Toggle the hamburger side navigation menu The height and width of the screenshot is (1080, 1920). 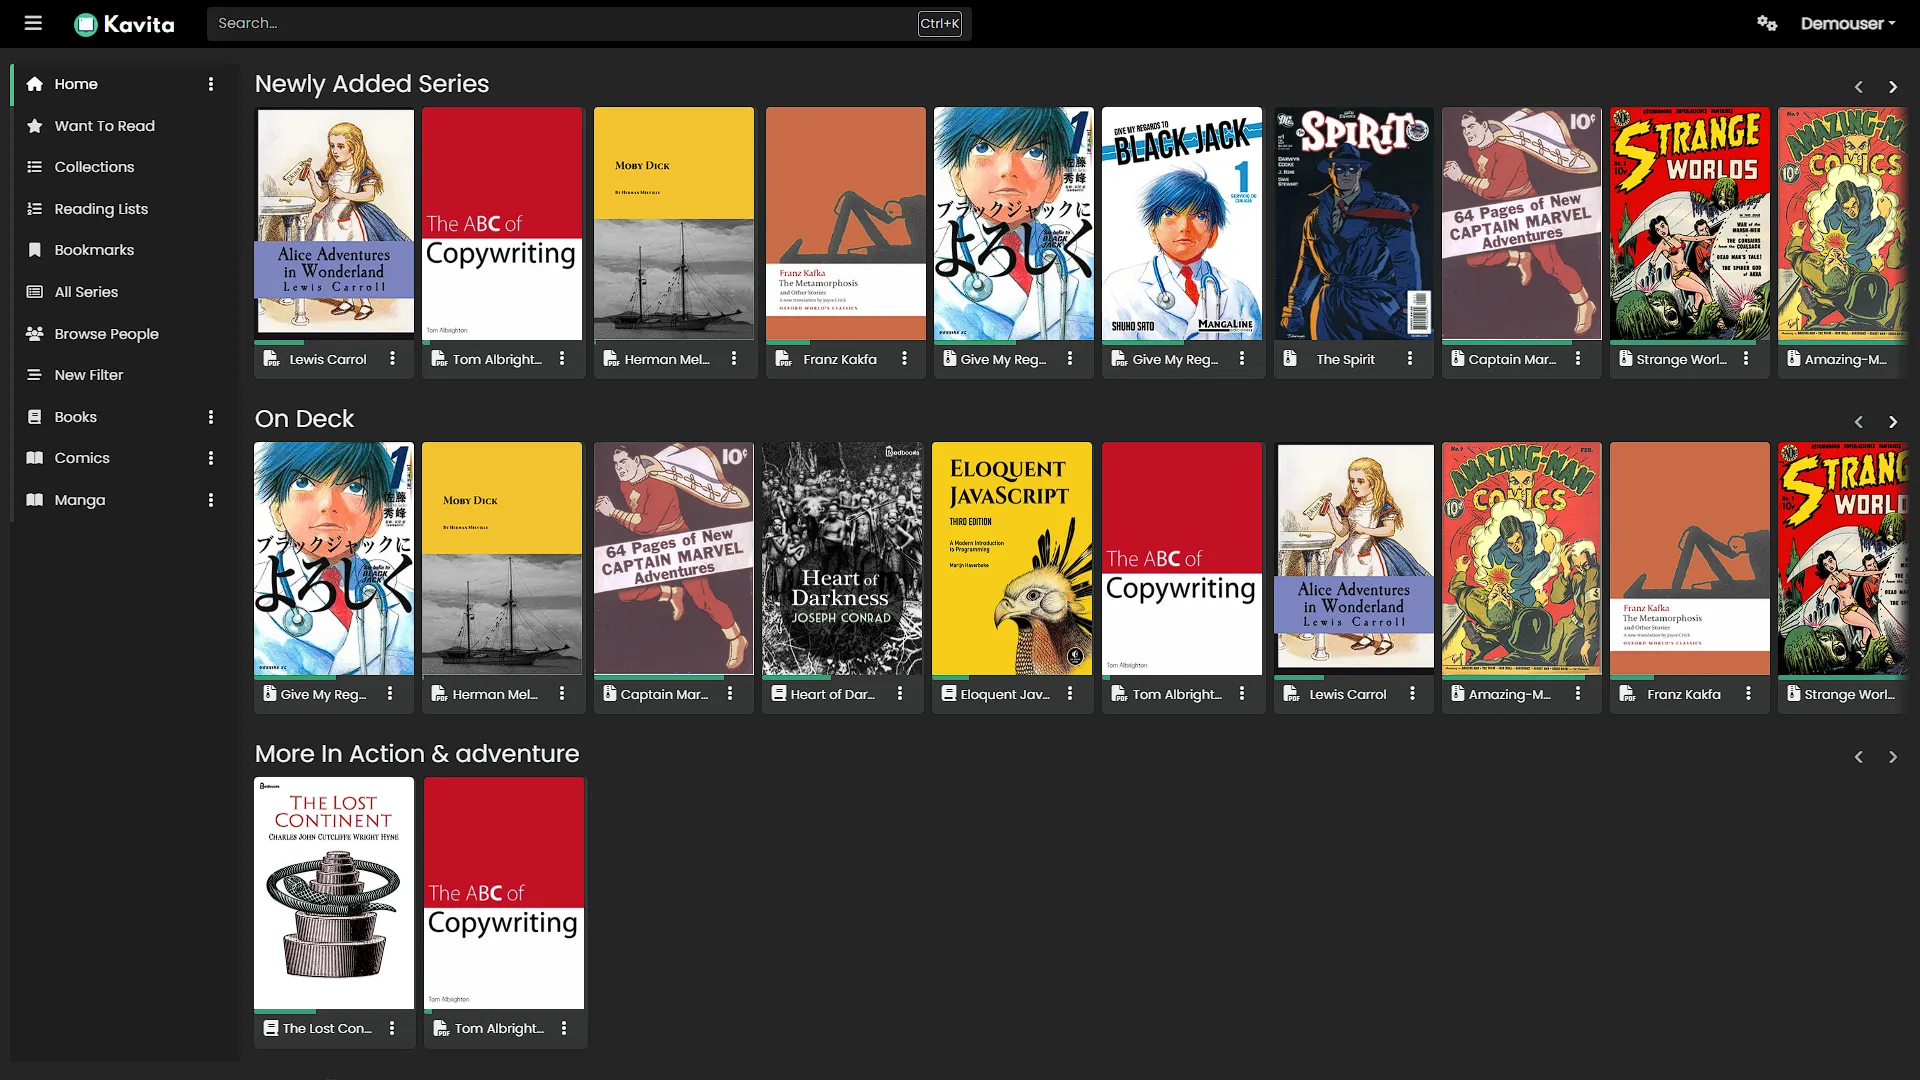33,23
